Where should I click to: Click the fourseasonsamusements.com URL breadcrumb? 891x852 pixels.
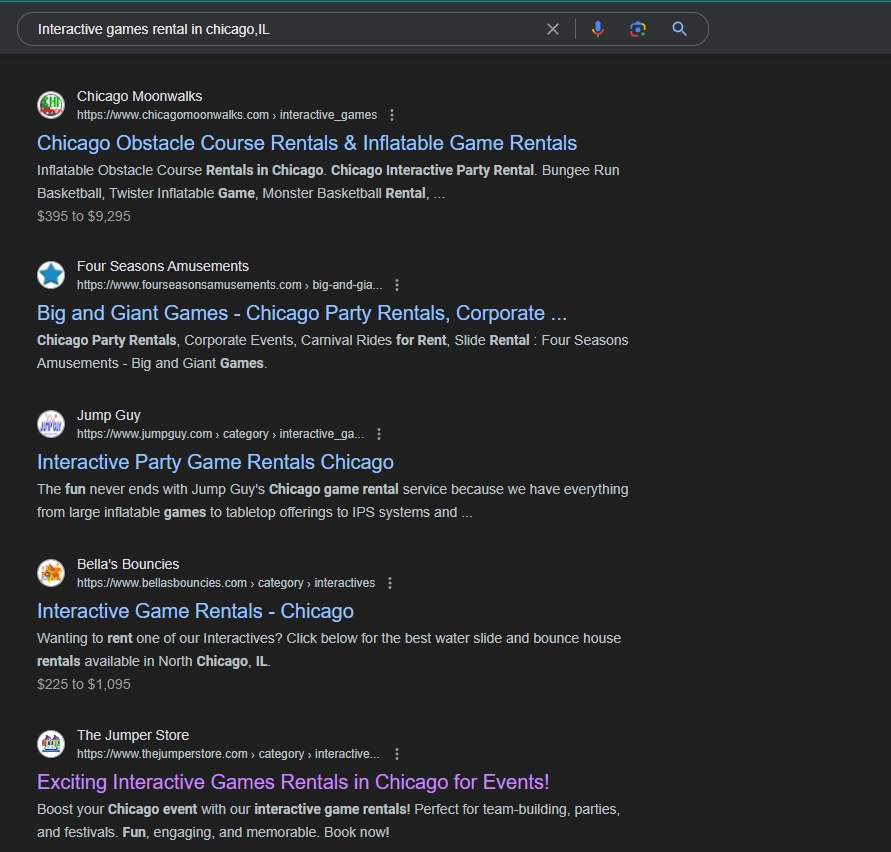230,285
